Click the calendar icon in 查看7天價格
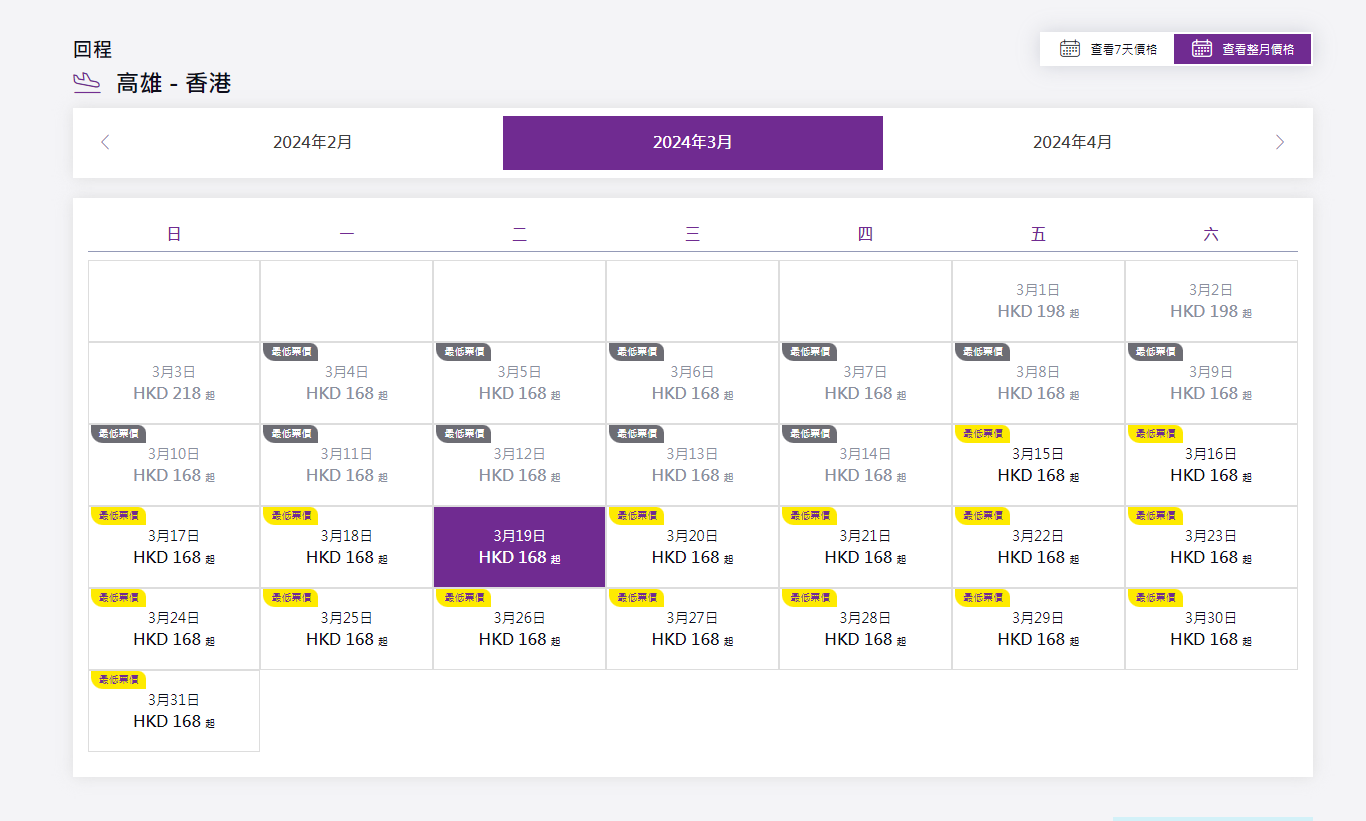The height and width of the screenshot is (821, 1366). [1069, 48]
